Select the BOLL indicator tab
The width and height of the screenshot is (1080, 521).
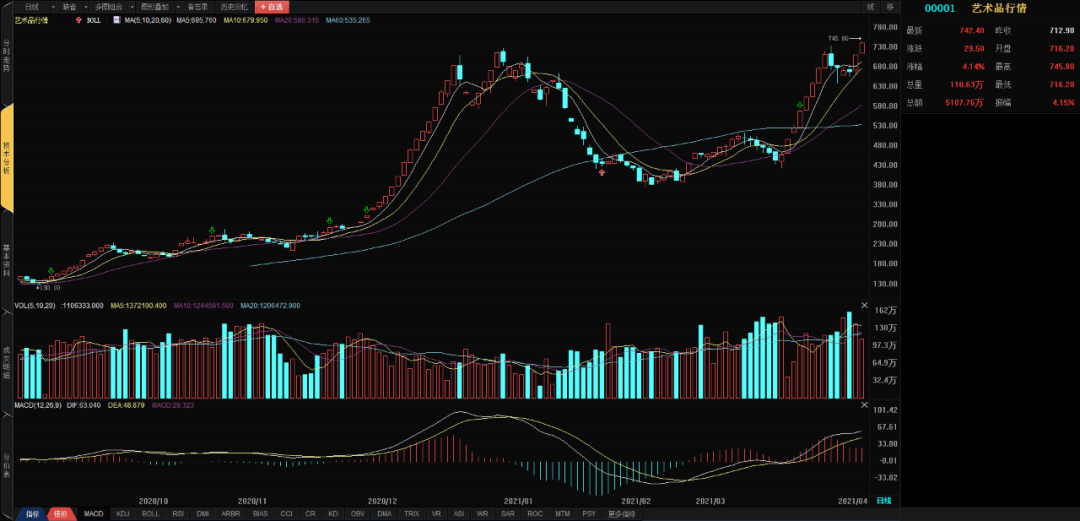pos(150,514)
